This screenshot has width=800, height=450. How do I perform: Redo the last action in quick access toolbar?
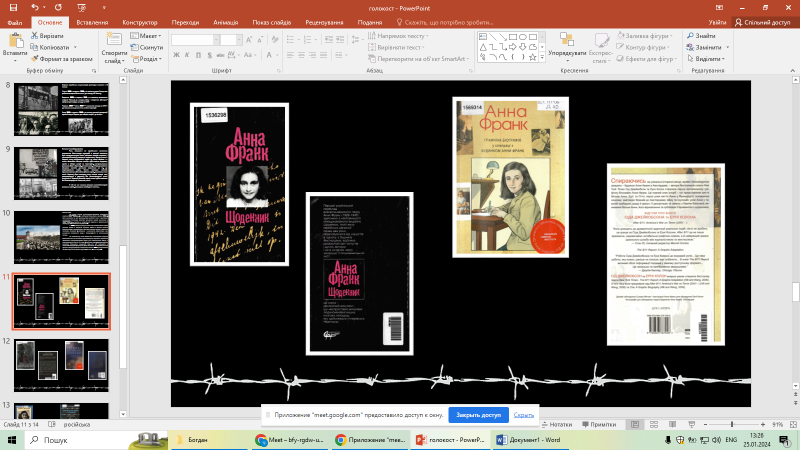click(x=58, y=8)
